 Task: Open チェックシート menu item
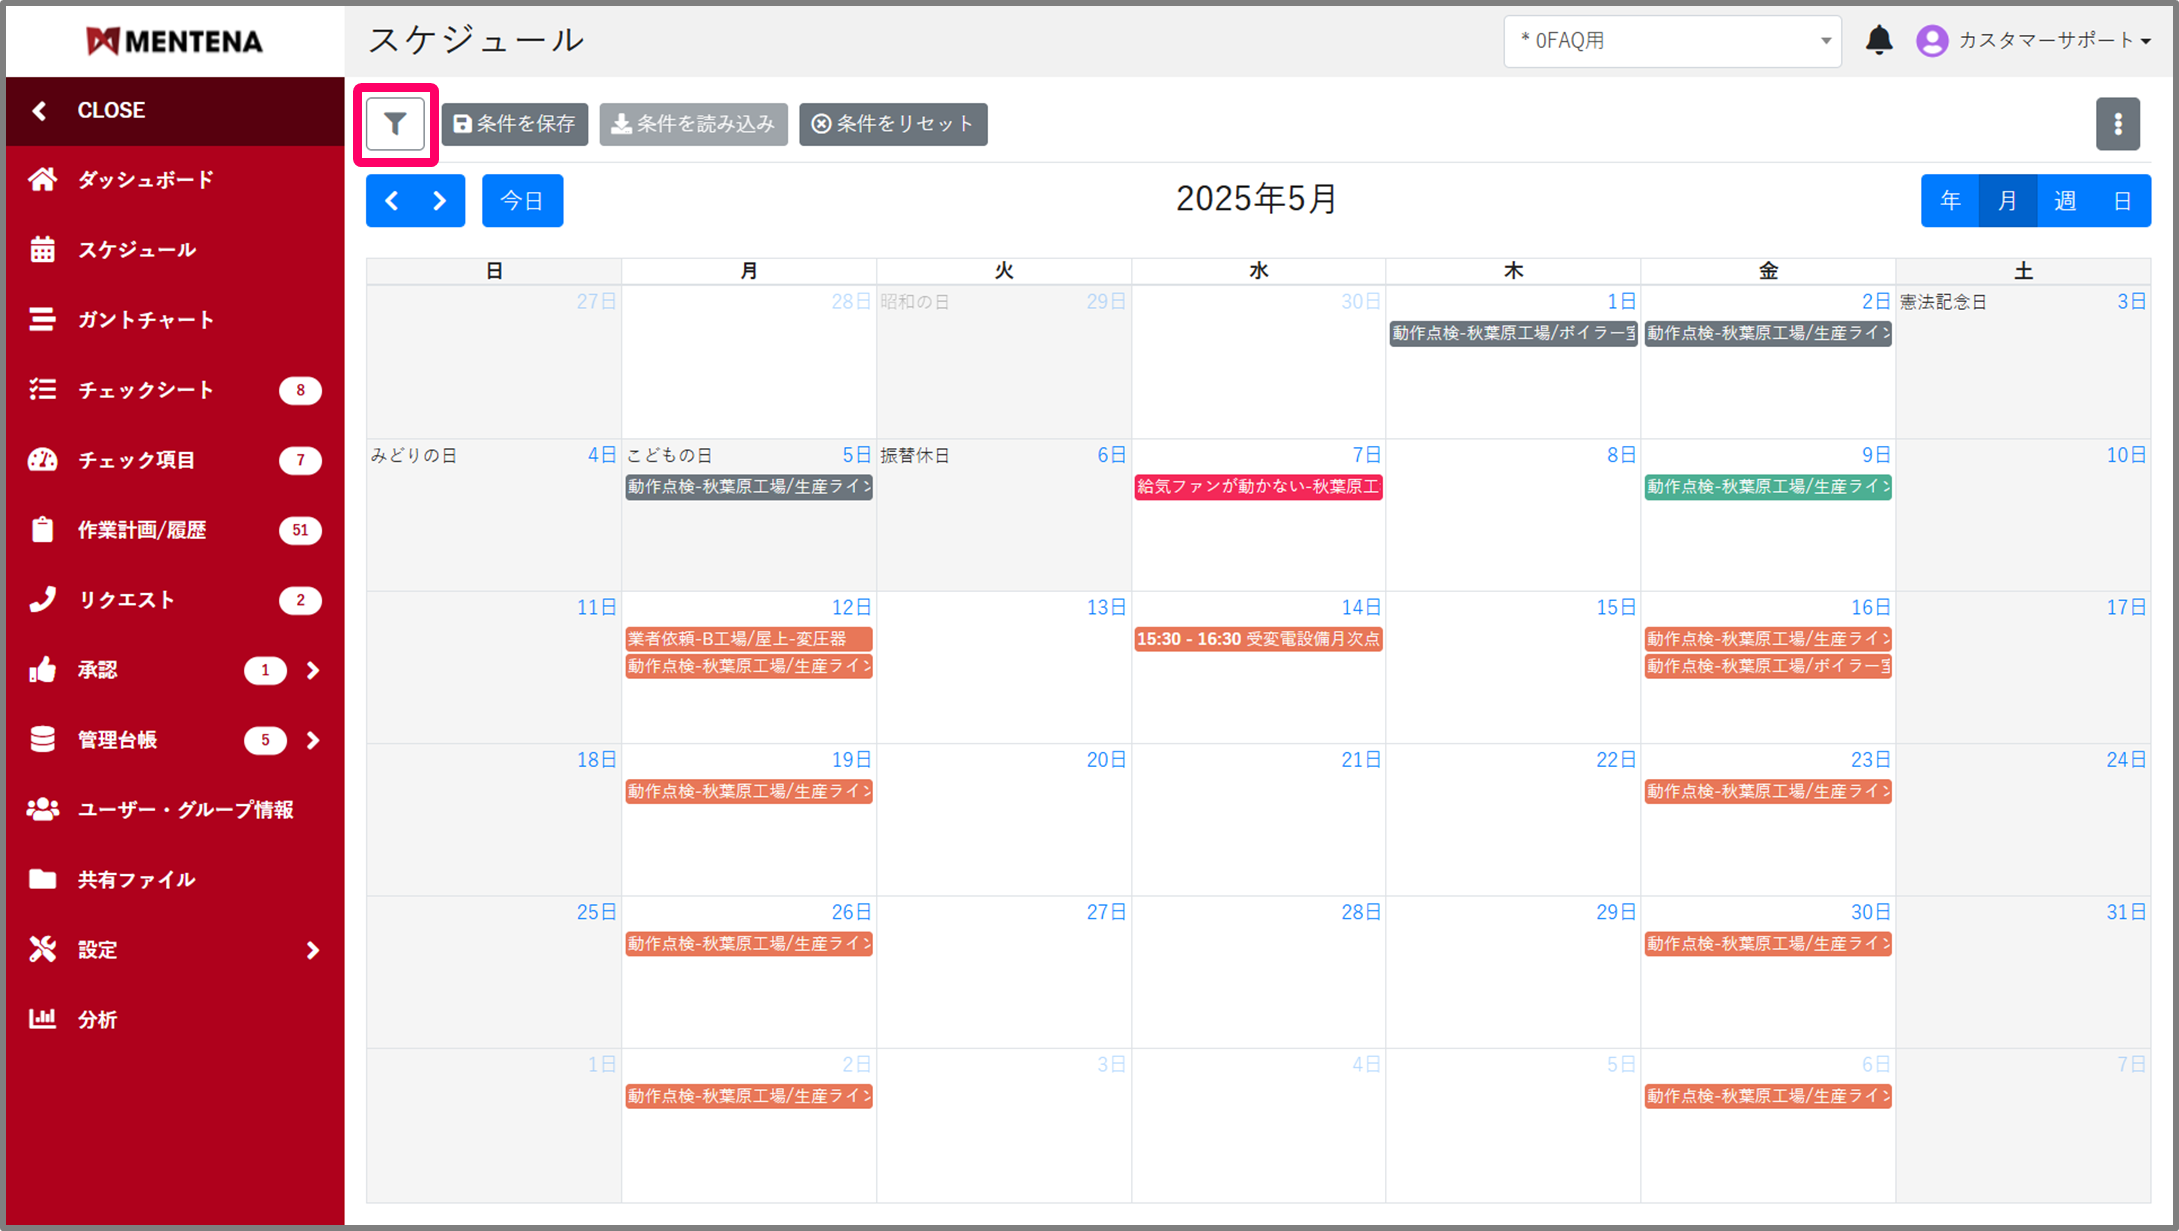(145, 390)
